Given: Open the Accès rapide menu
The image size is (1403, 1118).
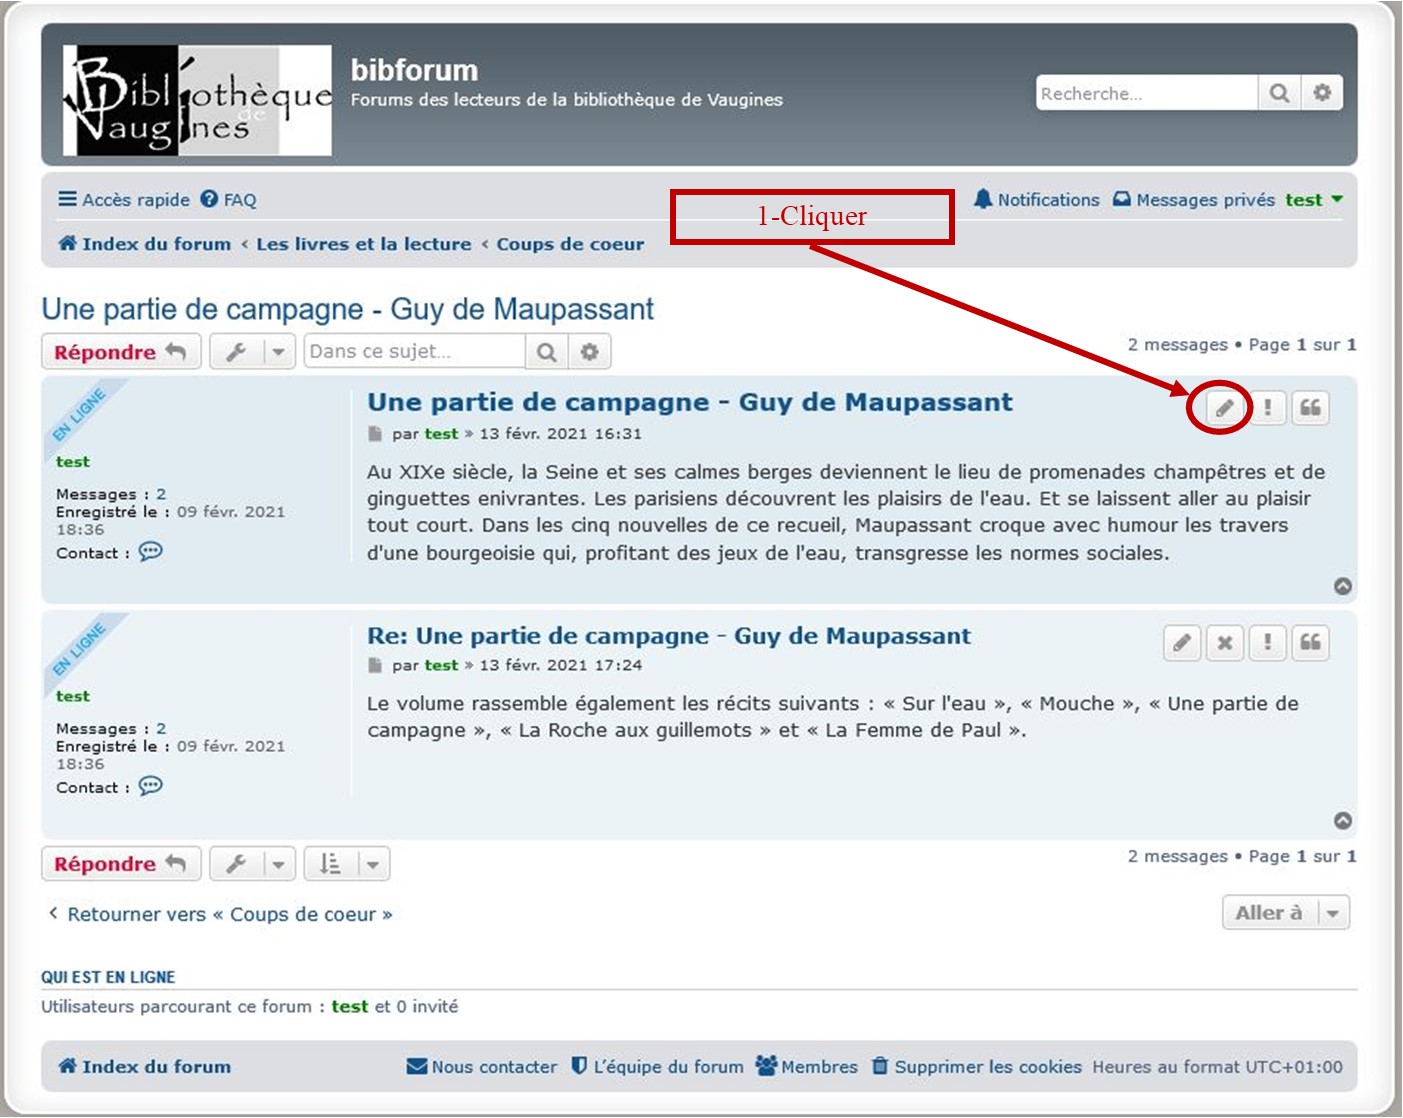Looking at the screenshot, I should [x=124, y=200].
